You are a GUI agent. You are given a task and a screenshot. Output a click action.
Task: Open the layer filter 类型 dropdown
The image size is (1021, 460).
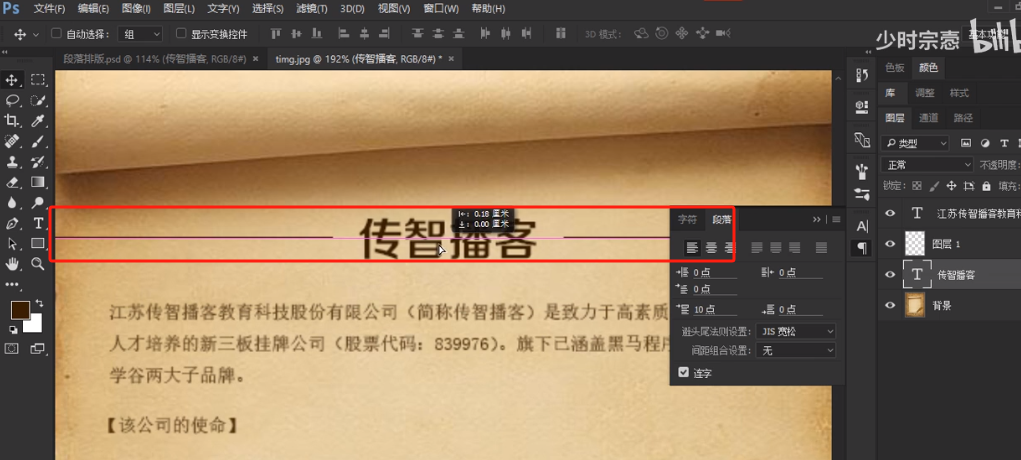coord(915,143)
